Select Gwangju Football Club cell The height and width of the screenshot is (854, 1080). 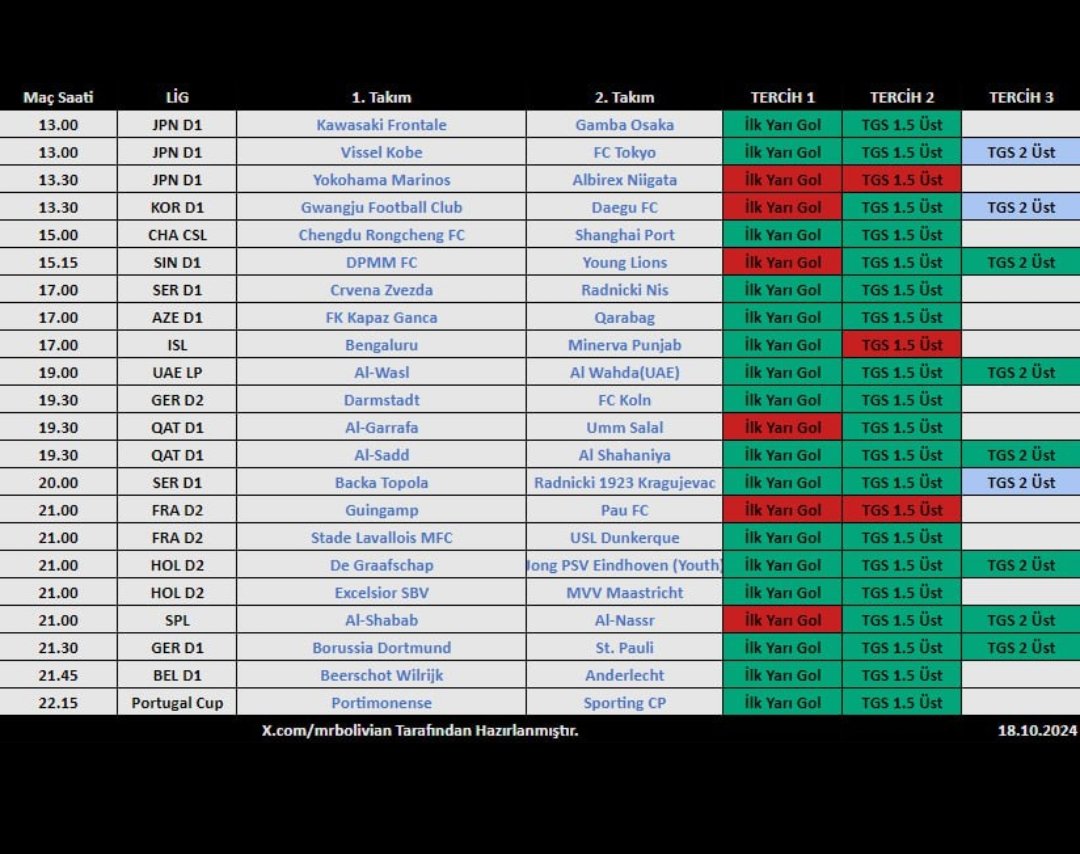click(x=381, y=207)
